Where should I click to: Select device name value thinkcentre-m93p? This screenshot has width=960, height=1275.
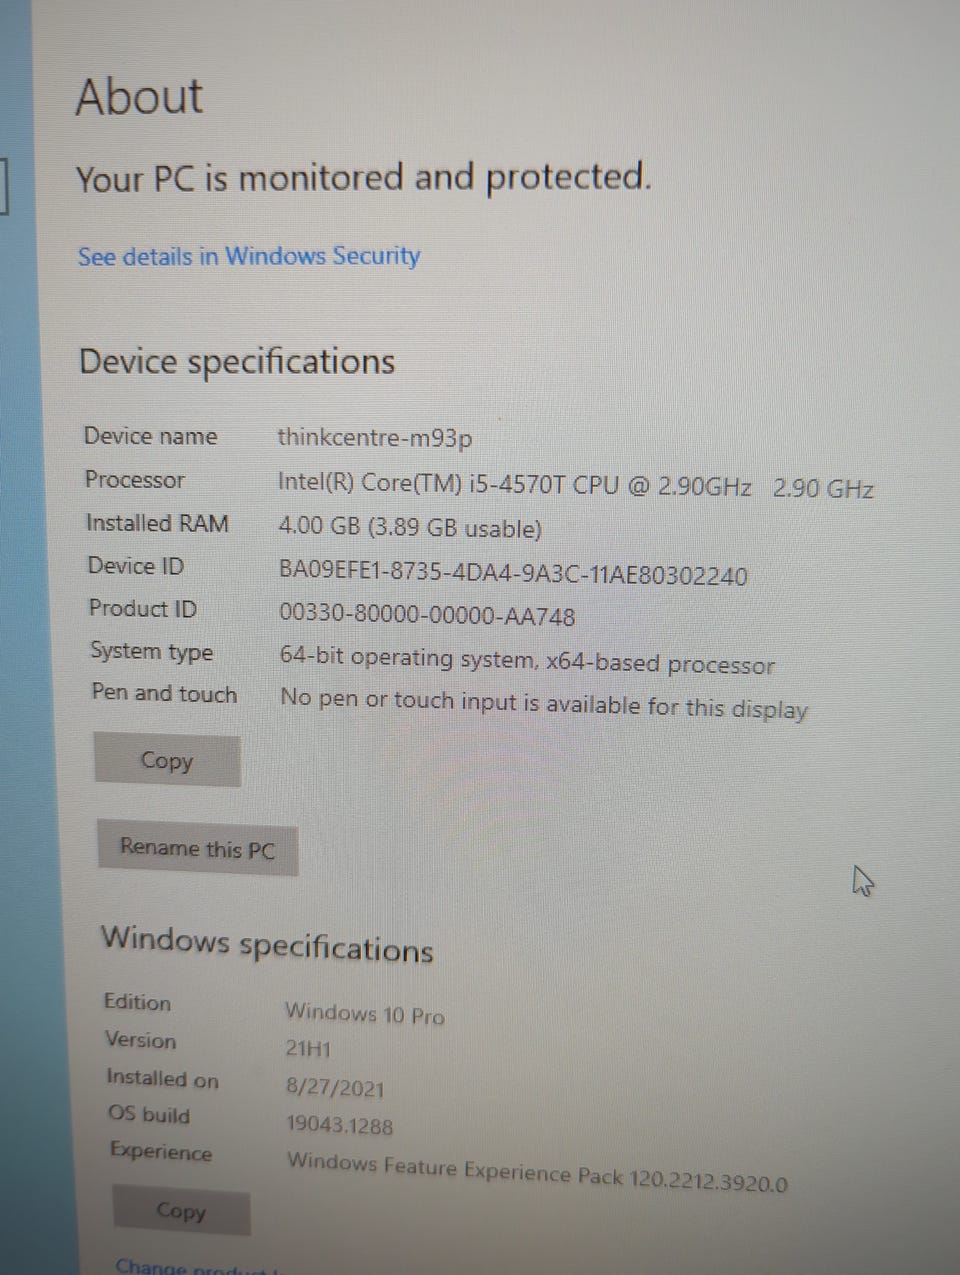(375, 438)
